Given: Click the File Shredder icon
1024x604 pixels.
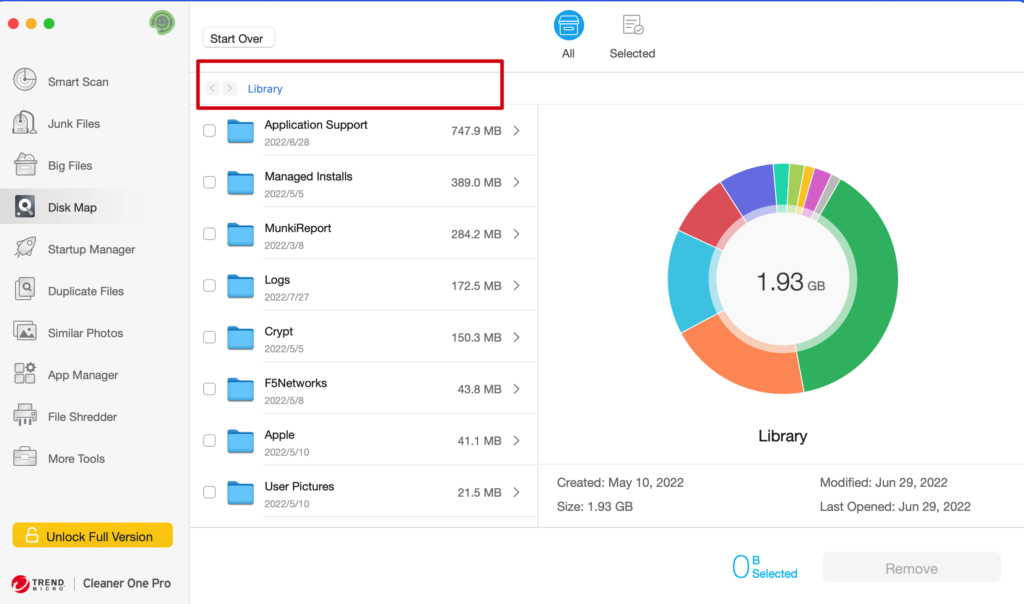Looking at the screenshot, I should pos(25,416).
